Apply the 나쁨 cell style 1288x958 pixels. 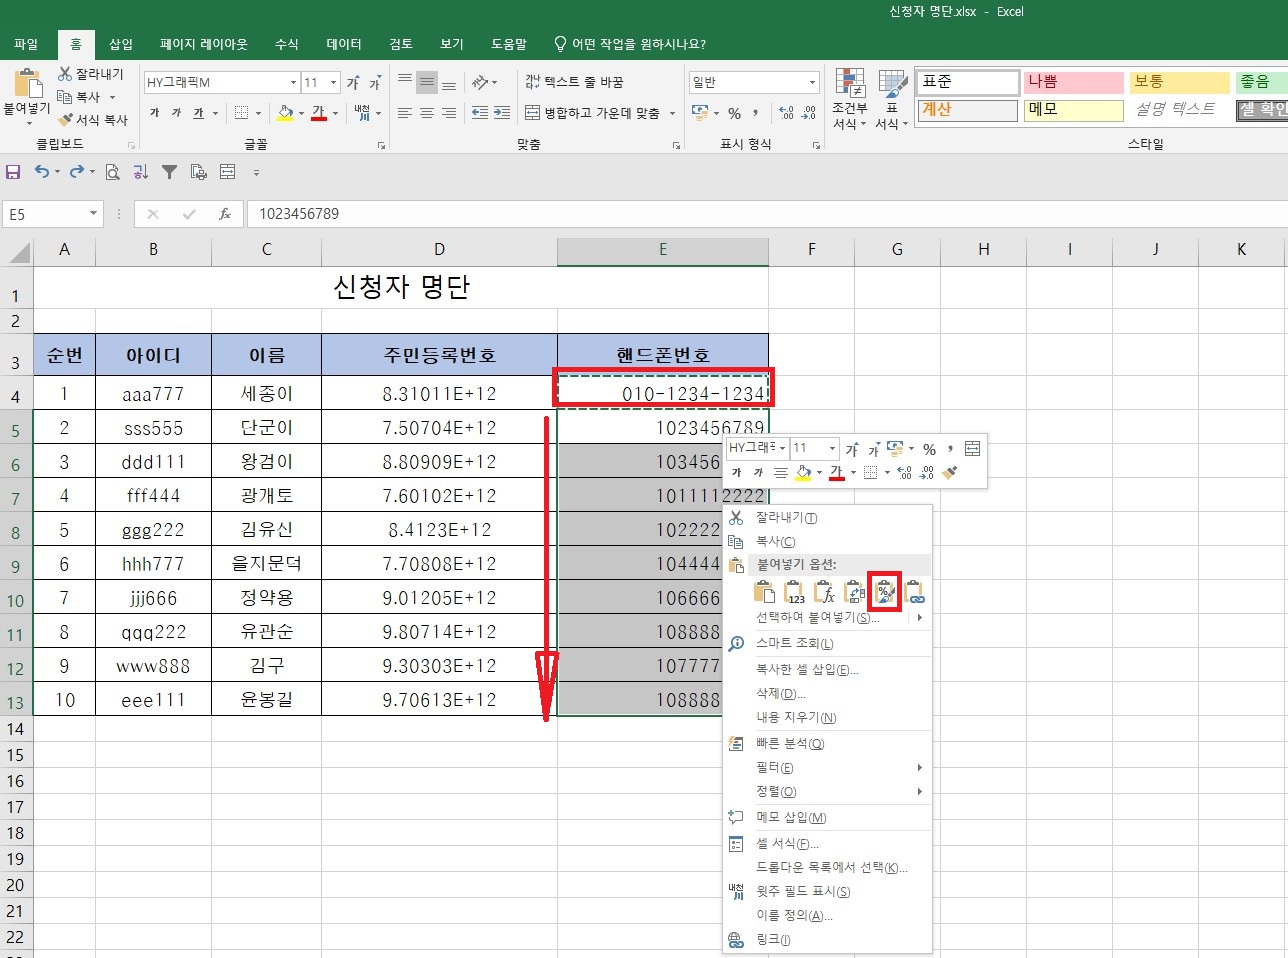point(1072,82)
